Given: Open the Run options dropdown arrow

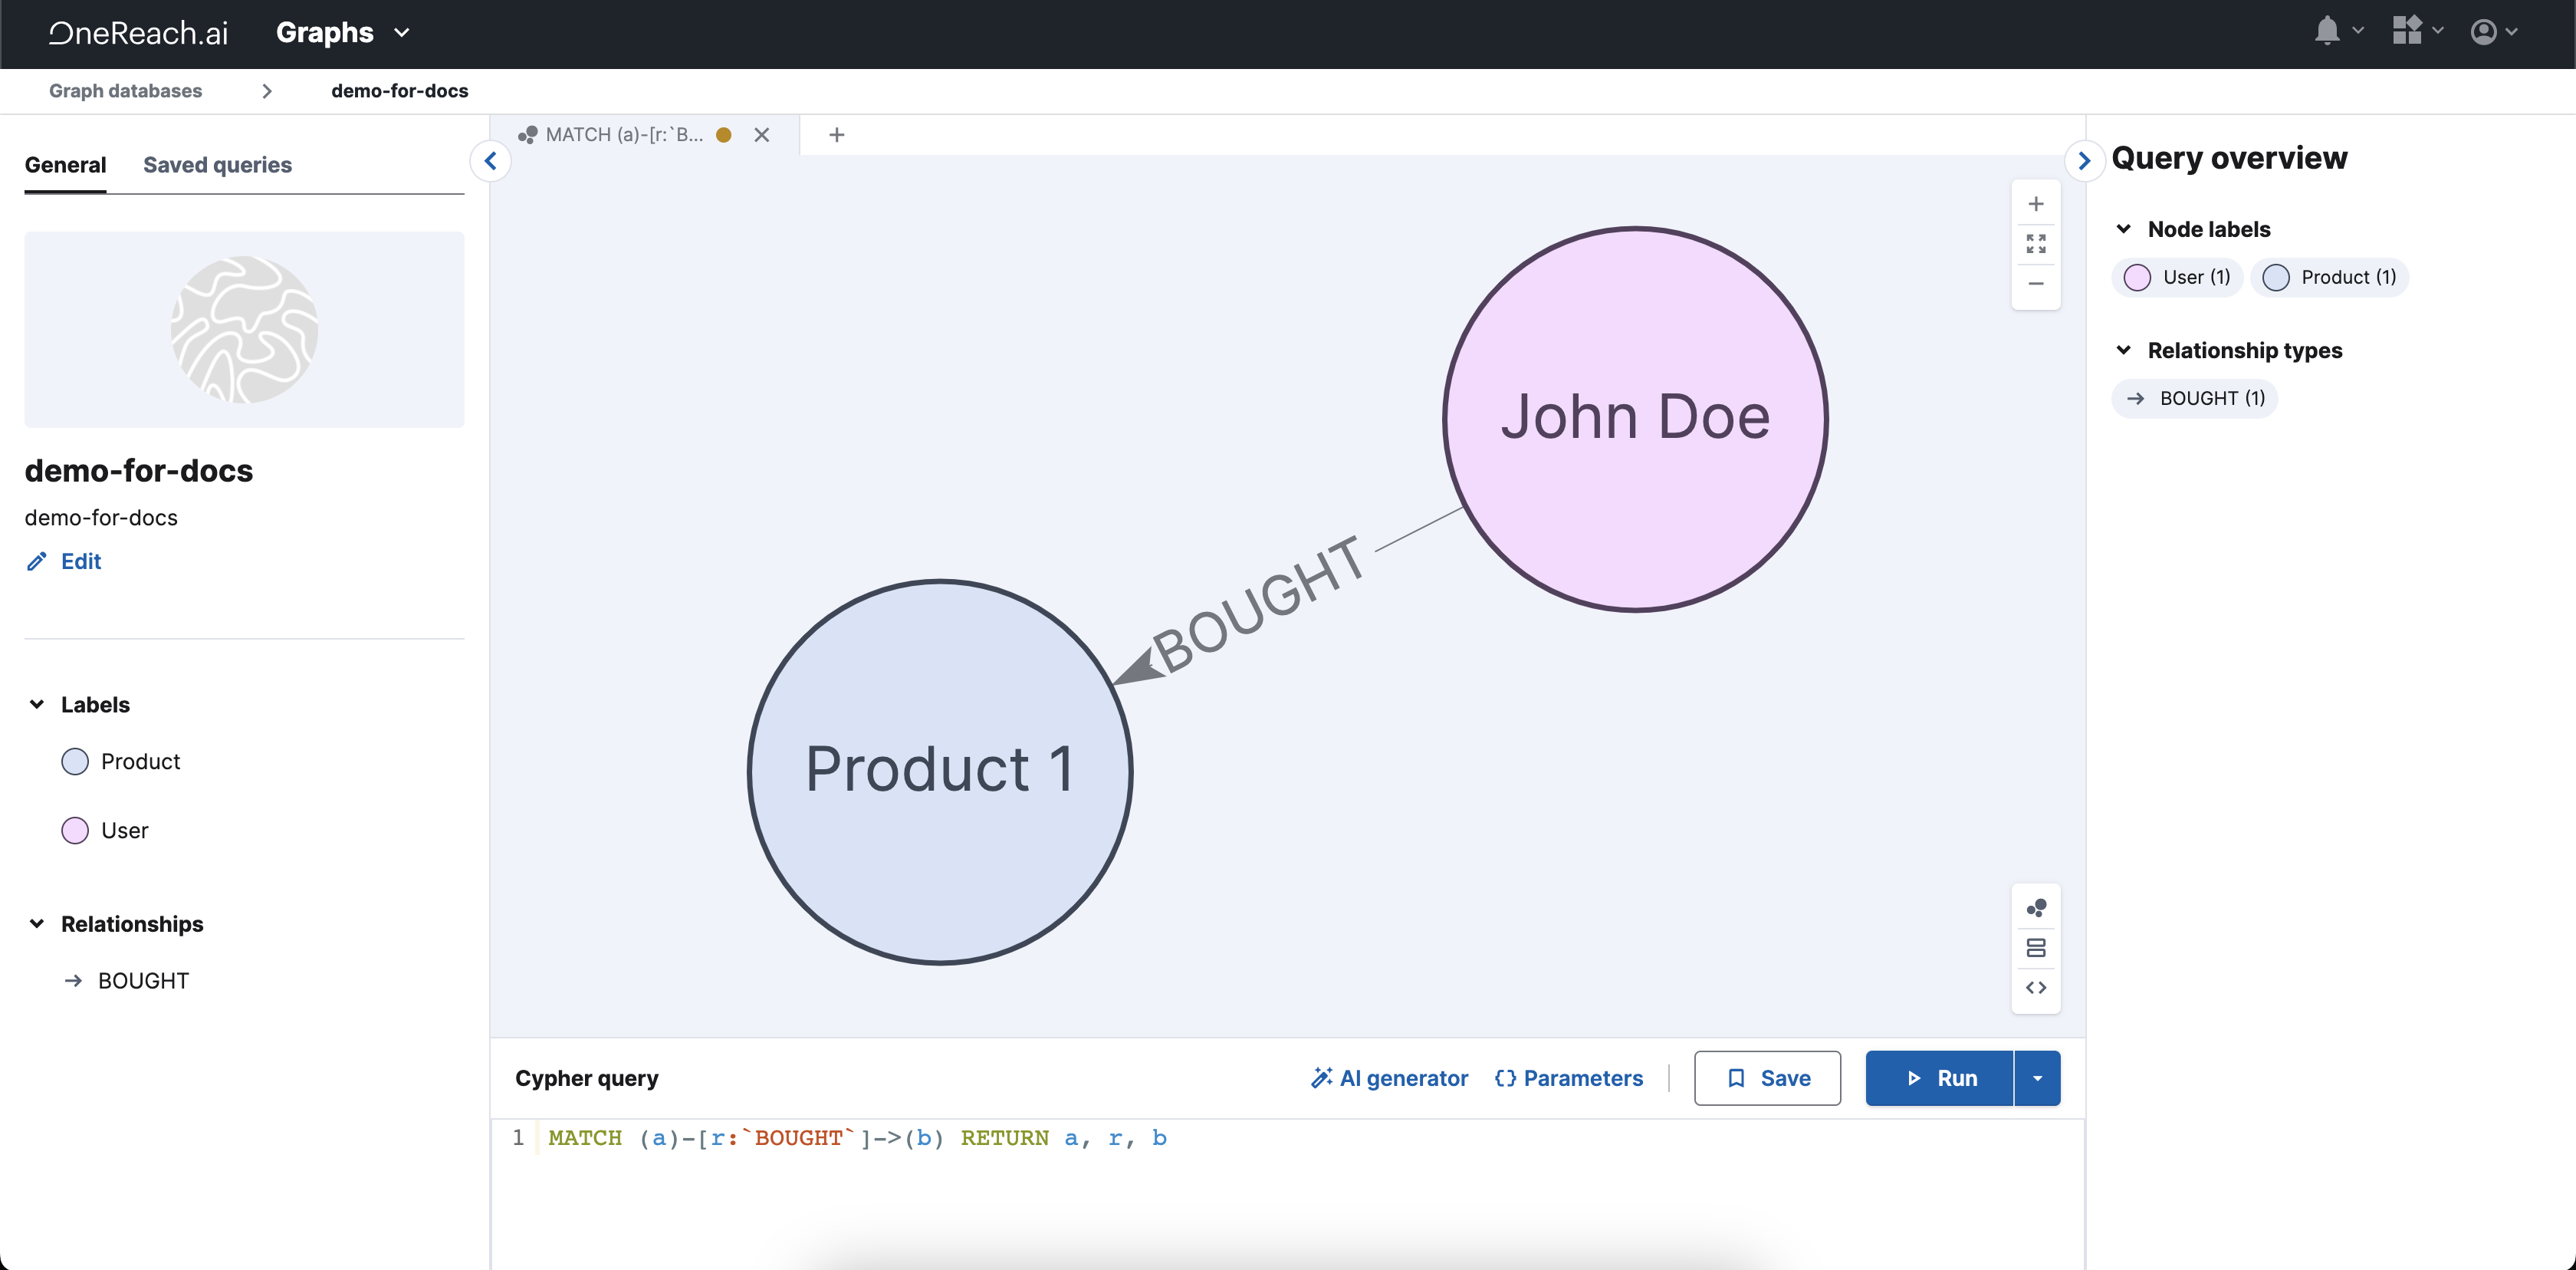Looking at the screenshot, I should (x=2037, y=1078).
